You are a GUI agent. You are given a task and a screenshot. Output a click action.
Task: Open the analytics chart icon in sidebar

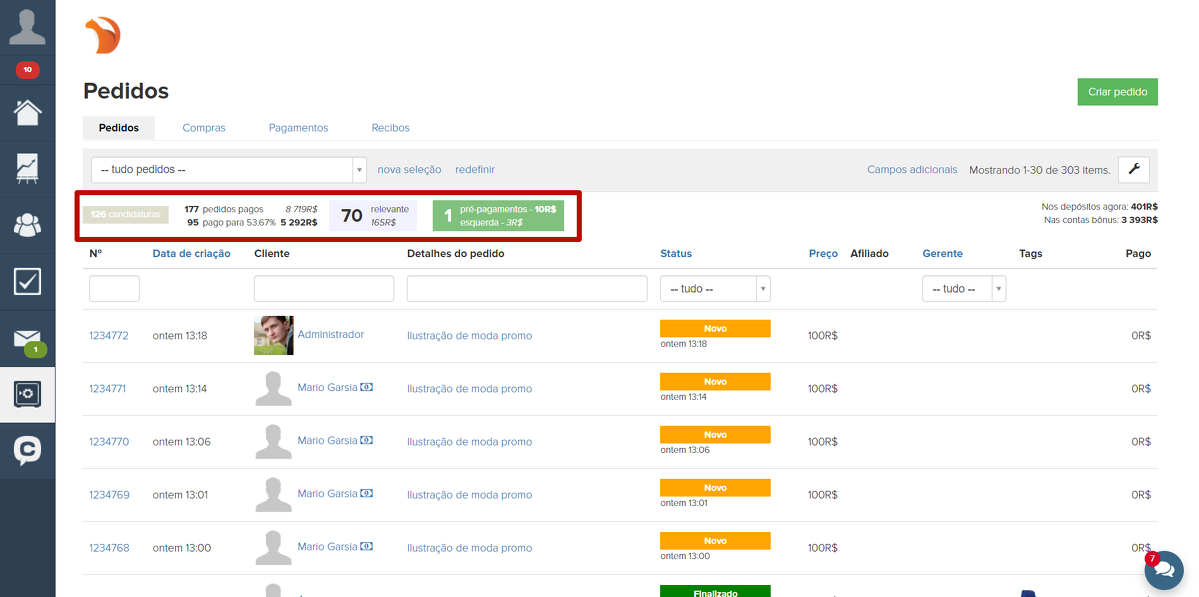(x=27, y=168)
